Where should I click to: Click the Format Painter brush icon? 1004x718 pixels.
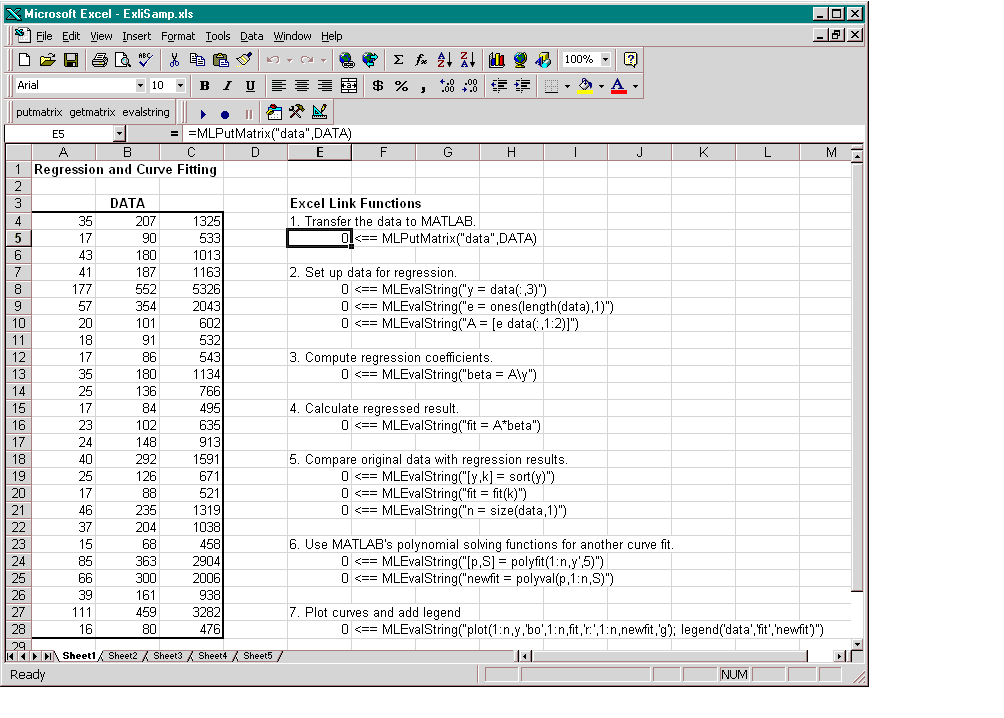(245, 60)
